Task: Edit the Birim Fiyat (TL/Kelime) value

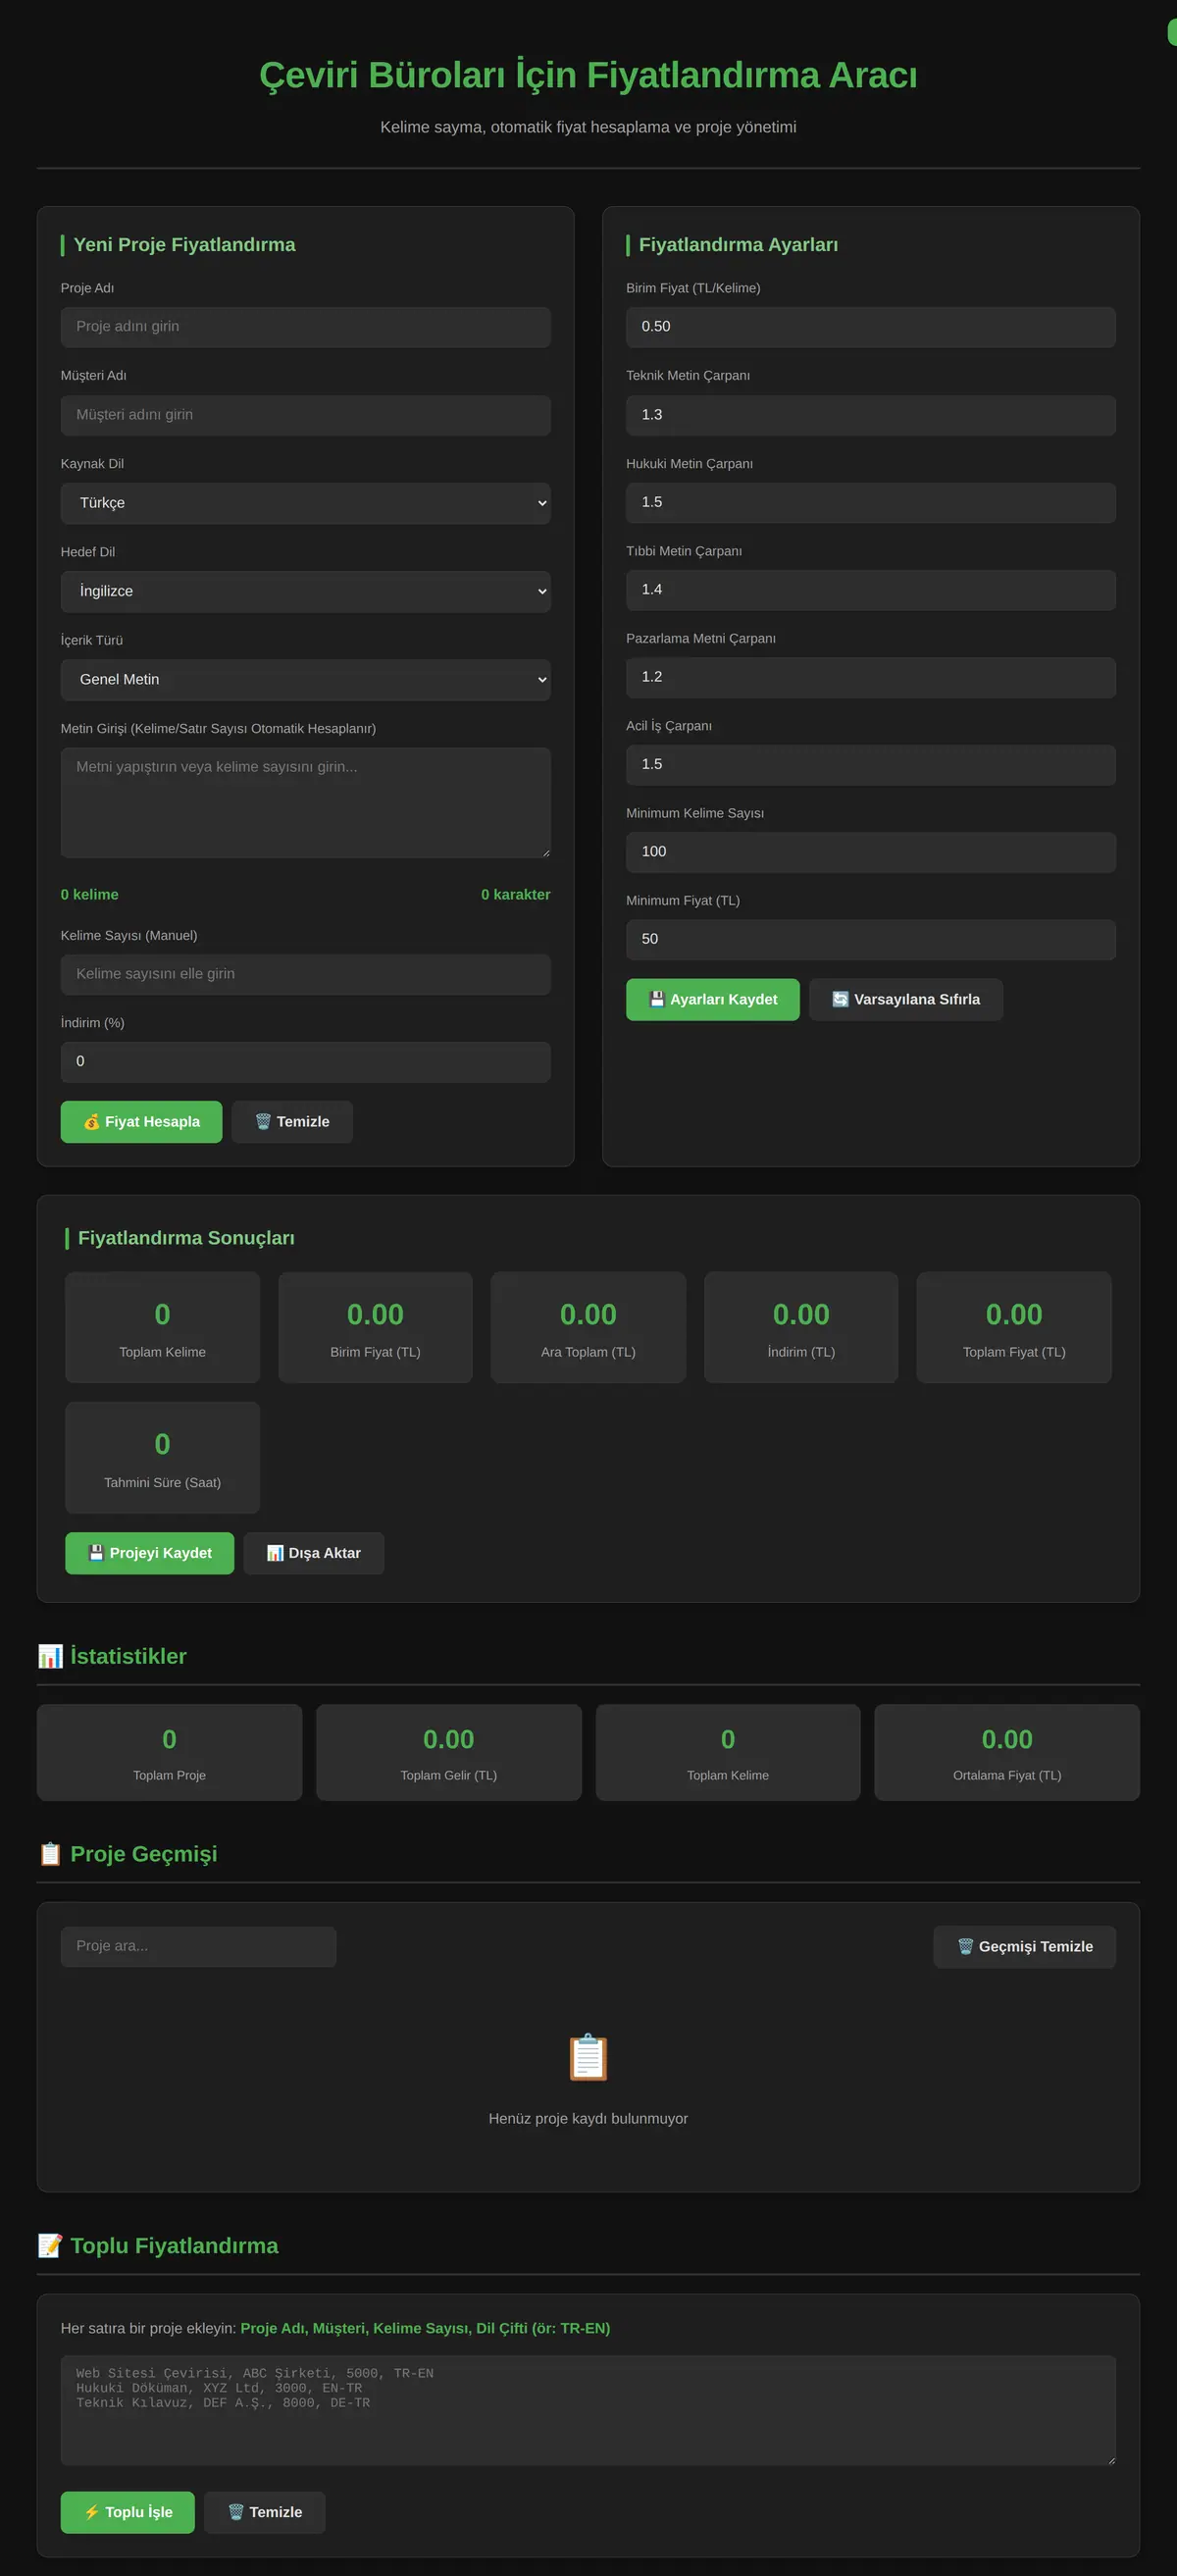Action: (871, 327)
